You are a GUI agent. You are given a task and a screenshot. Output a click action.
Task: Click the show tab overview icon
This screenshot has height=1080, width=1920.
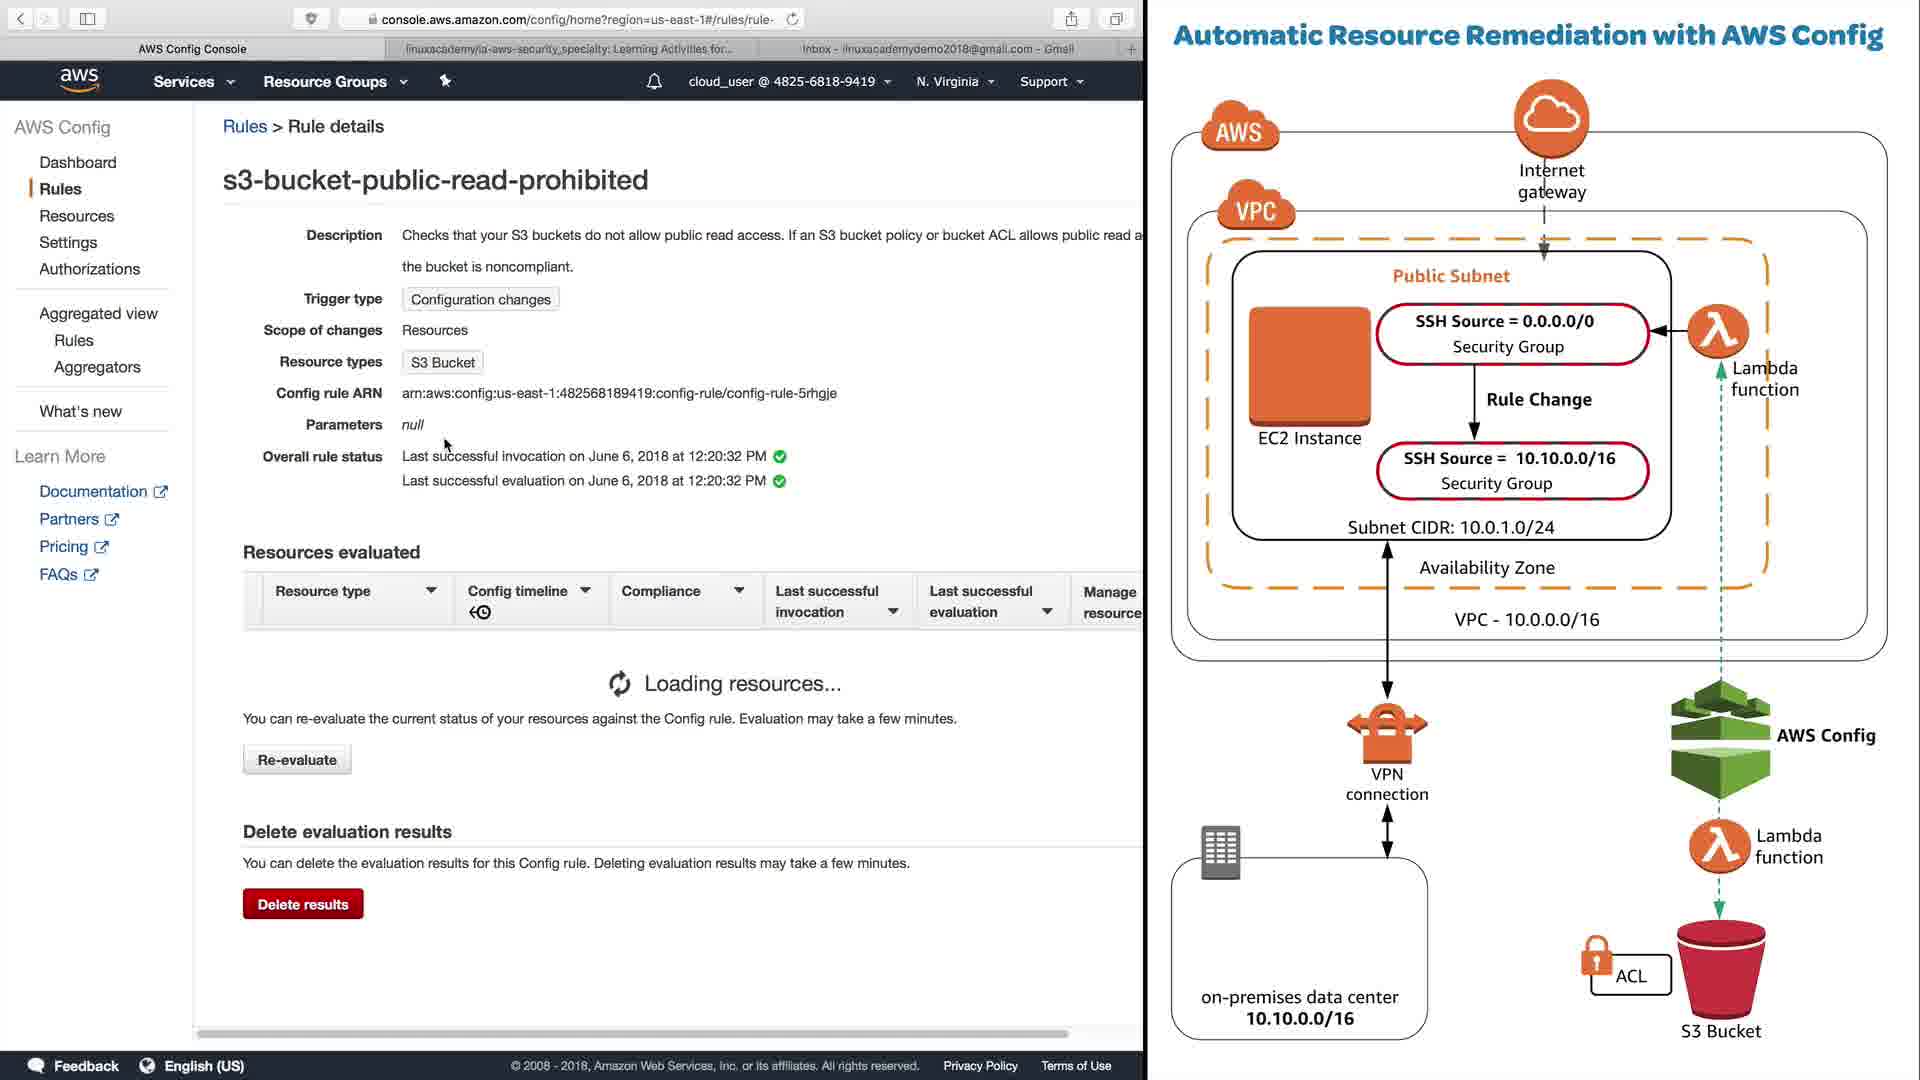tap(1116, 19)
